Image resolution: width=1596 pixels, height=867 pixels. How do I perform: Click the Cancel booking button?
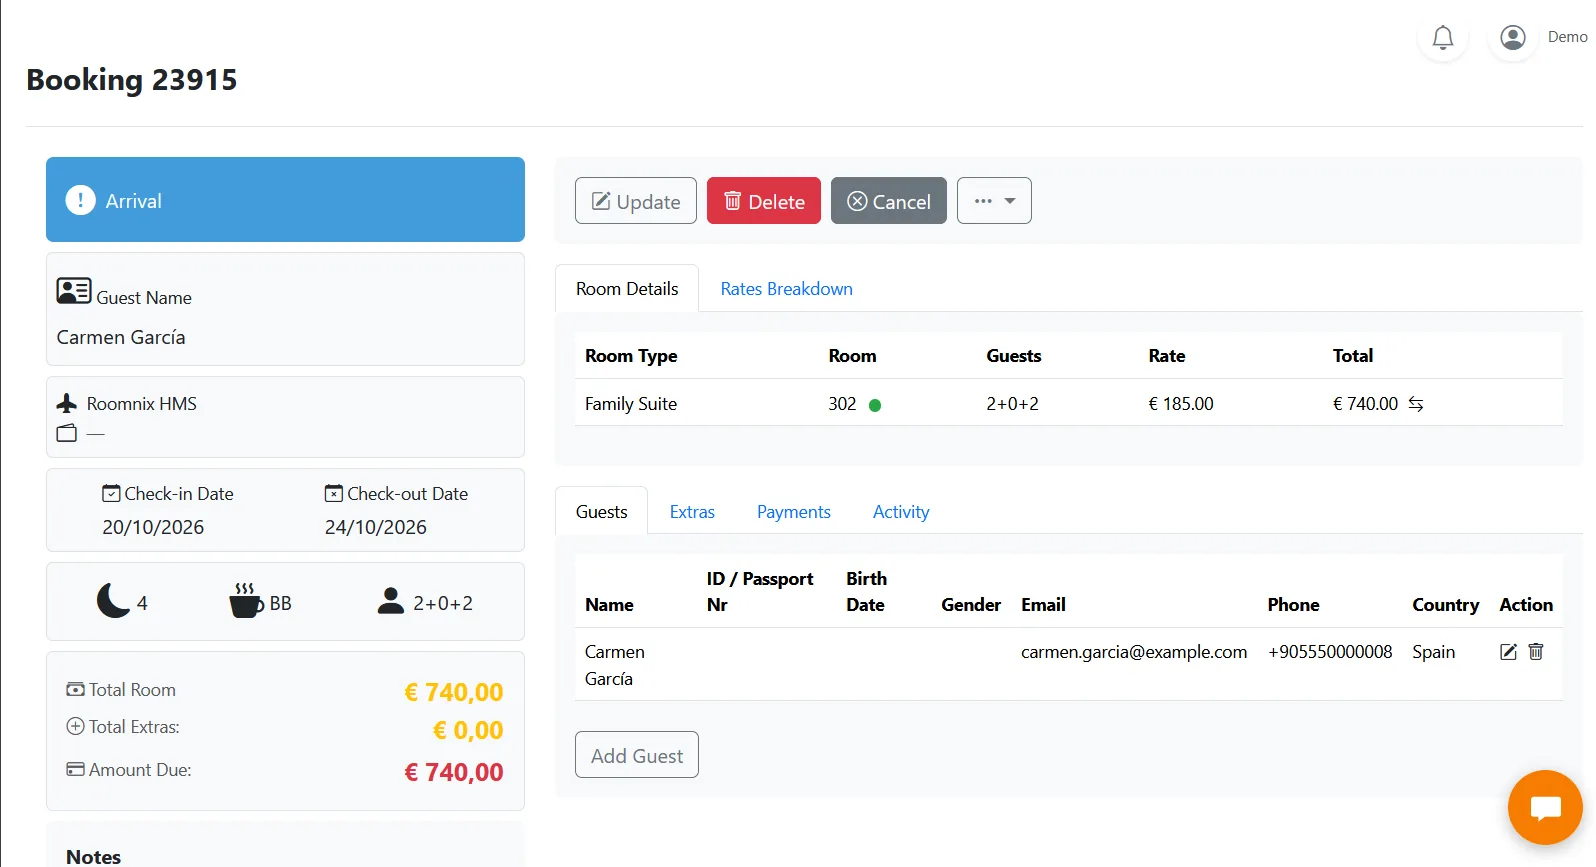[889, 201]
